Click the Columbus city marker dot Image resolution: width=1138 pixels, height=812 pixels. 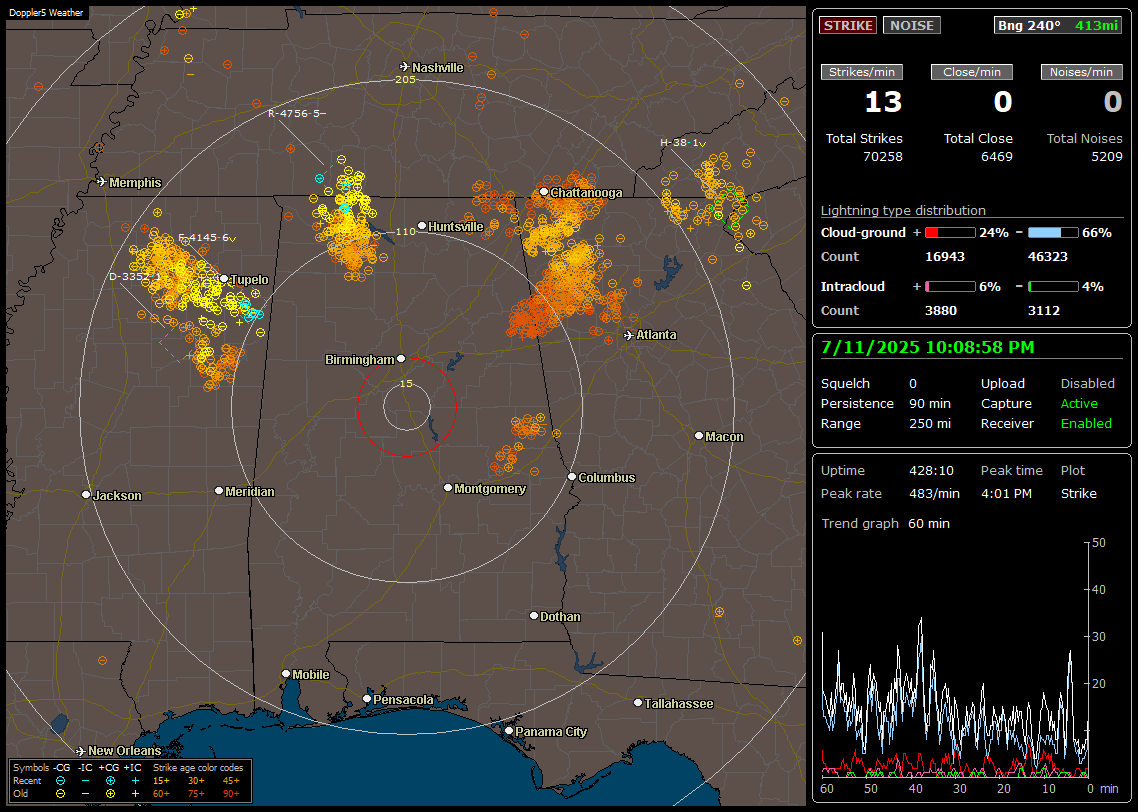pos(572,477)
